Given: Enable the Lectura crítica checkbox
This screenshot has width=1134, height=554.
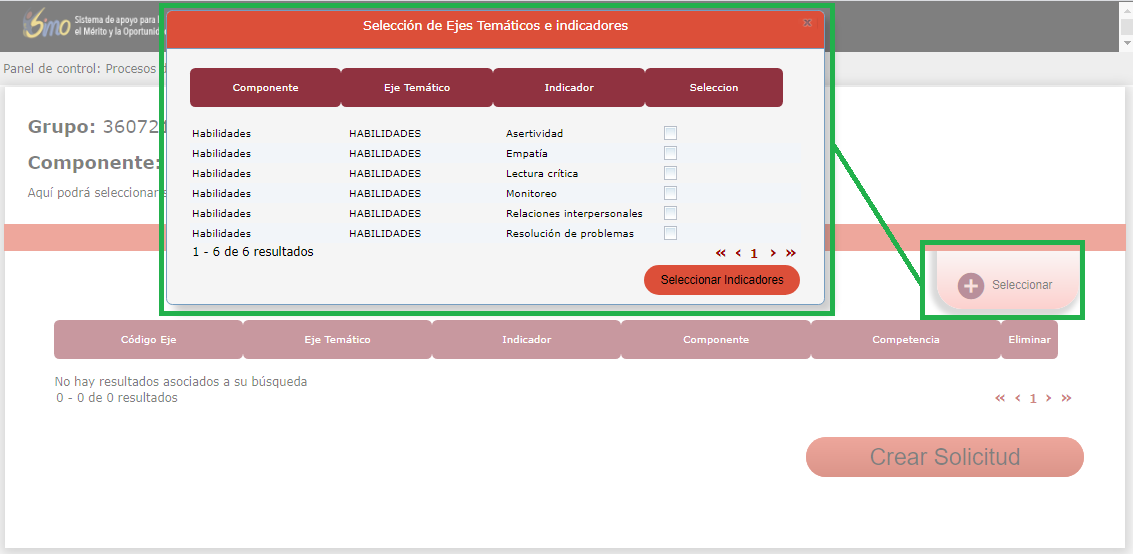Looking at the screenshot, I should coord(670,173).
